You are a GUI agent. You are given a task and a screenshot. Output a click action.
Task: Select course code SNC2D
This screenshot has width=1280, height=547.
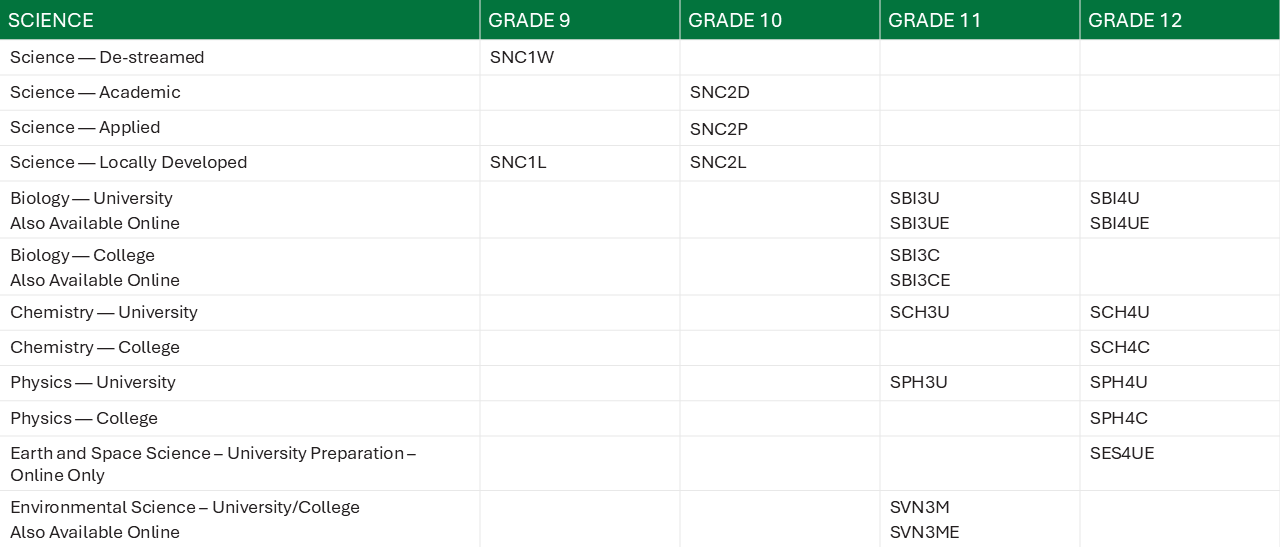[720, 93]
